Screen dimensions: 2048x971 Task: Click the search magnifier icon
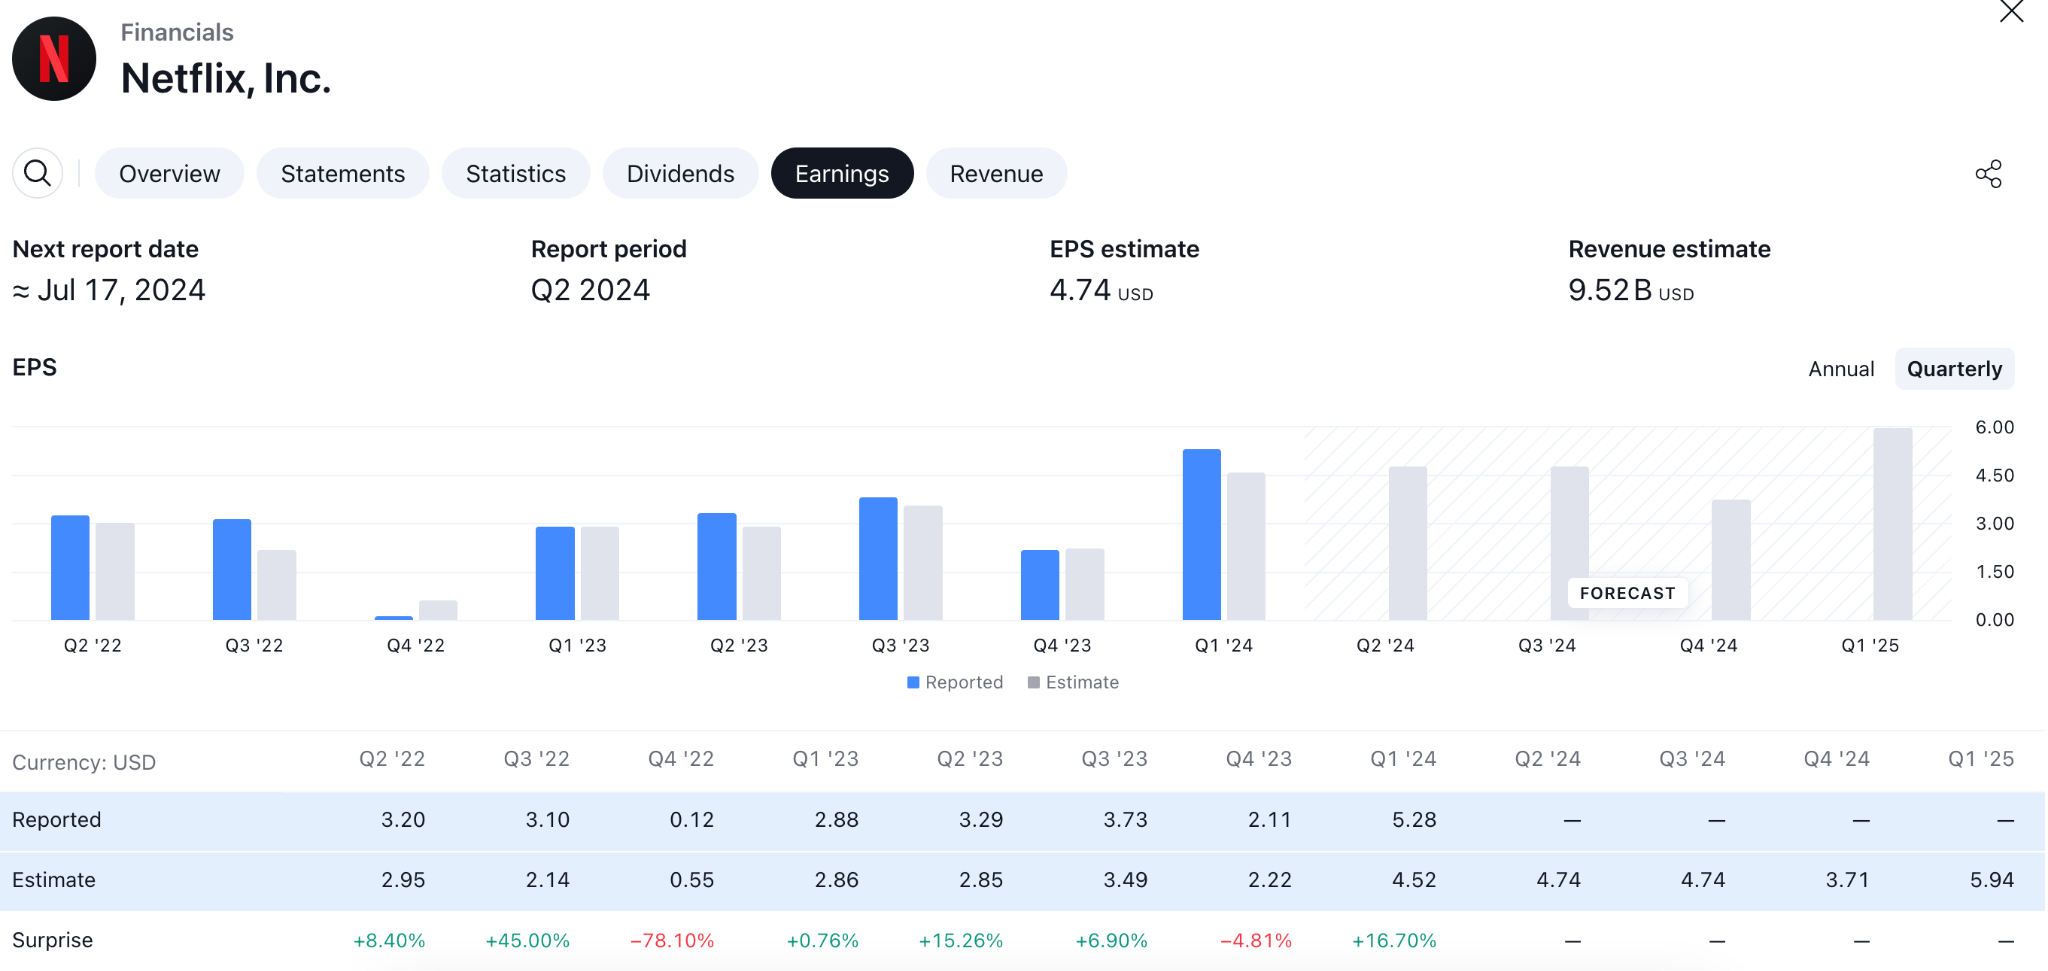(x=38, y=173)
